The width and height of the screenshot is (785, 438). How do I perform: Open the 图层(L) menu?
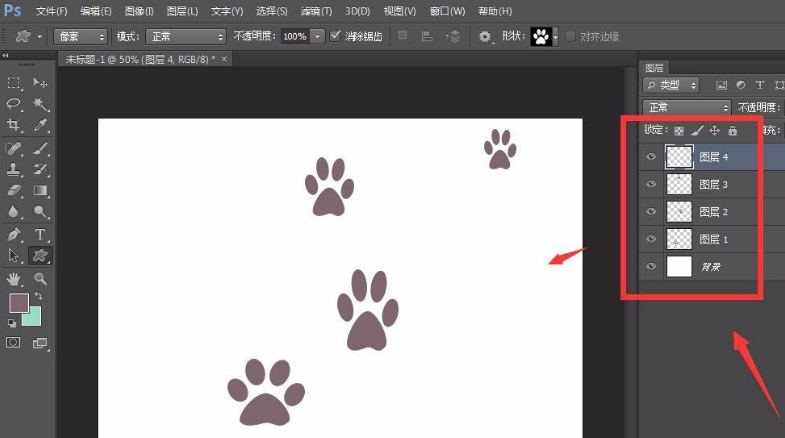pyautogui.click(x=181, y=11)
